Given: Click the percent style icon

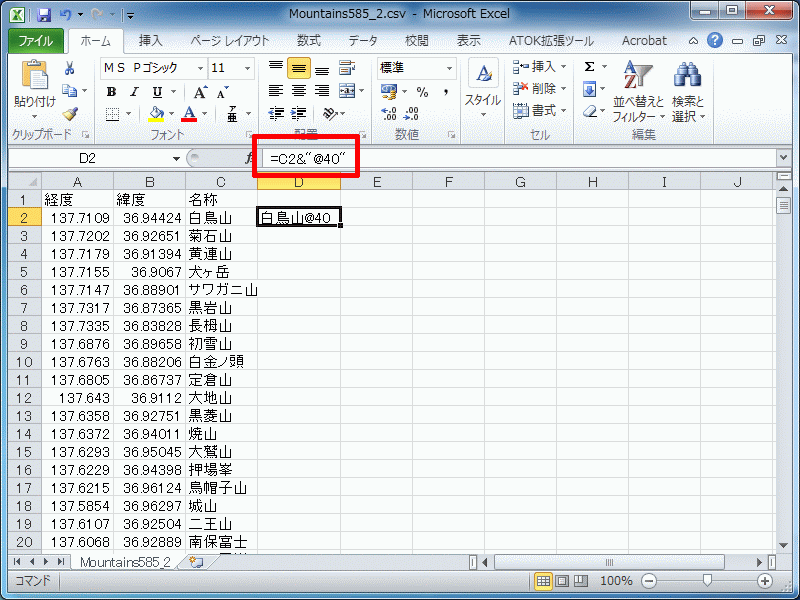Looking at the screenshot, I should pos(422,92).
